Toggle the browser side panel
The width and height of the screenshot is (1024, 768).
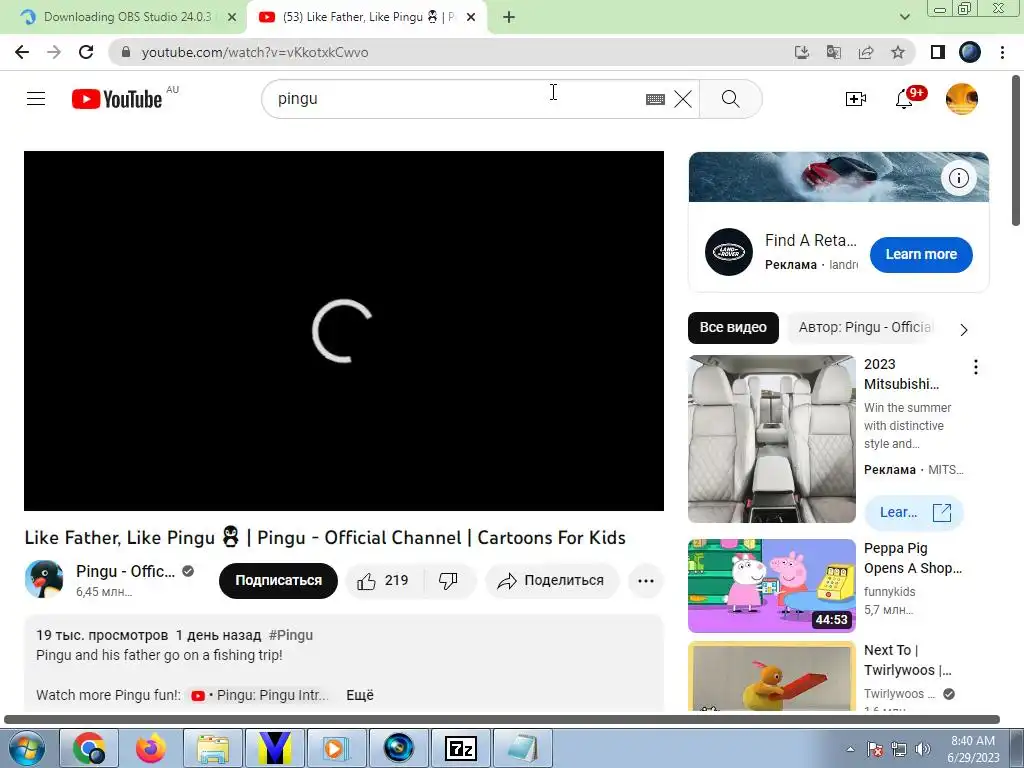click(938, 52)
